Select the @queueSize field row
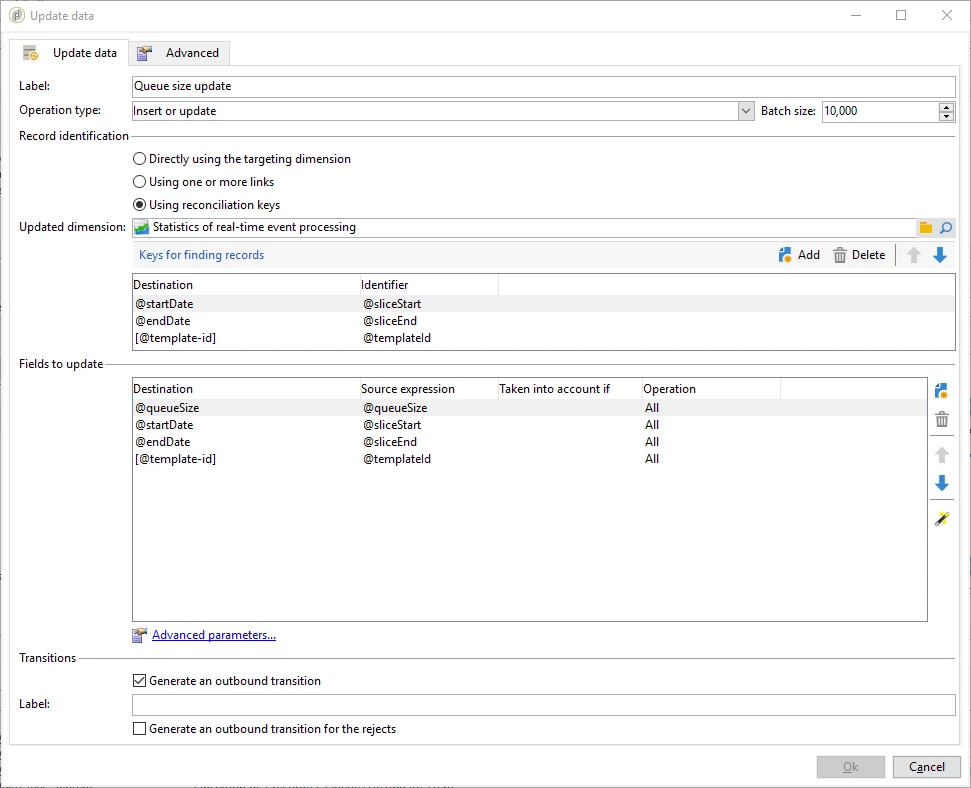The width and height of the screenshot is (971, 788). click(529, 408)
